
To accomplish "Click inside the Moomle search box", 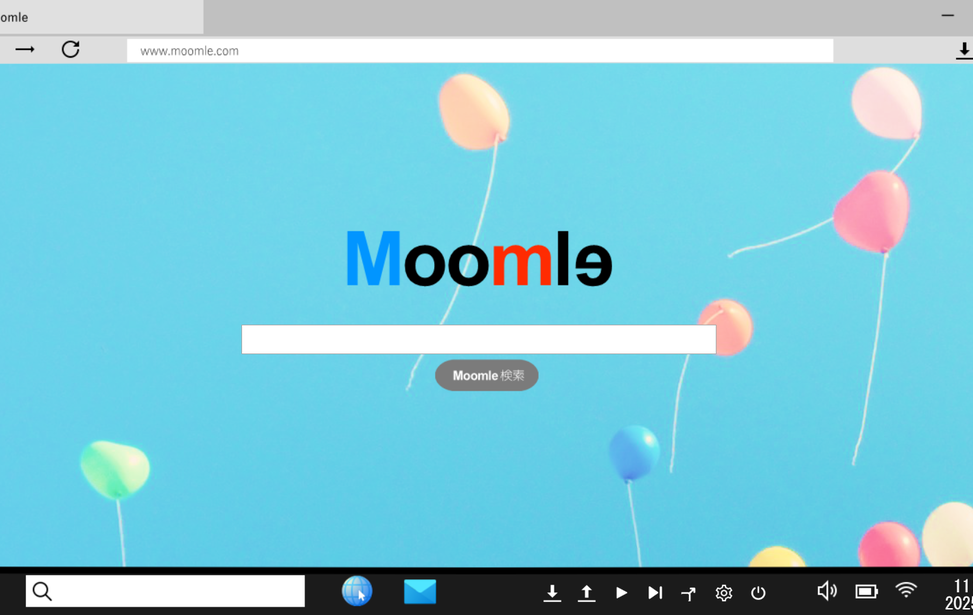I will (x=478, y=339).
